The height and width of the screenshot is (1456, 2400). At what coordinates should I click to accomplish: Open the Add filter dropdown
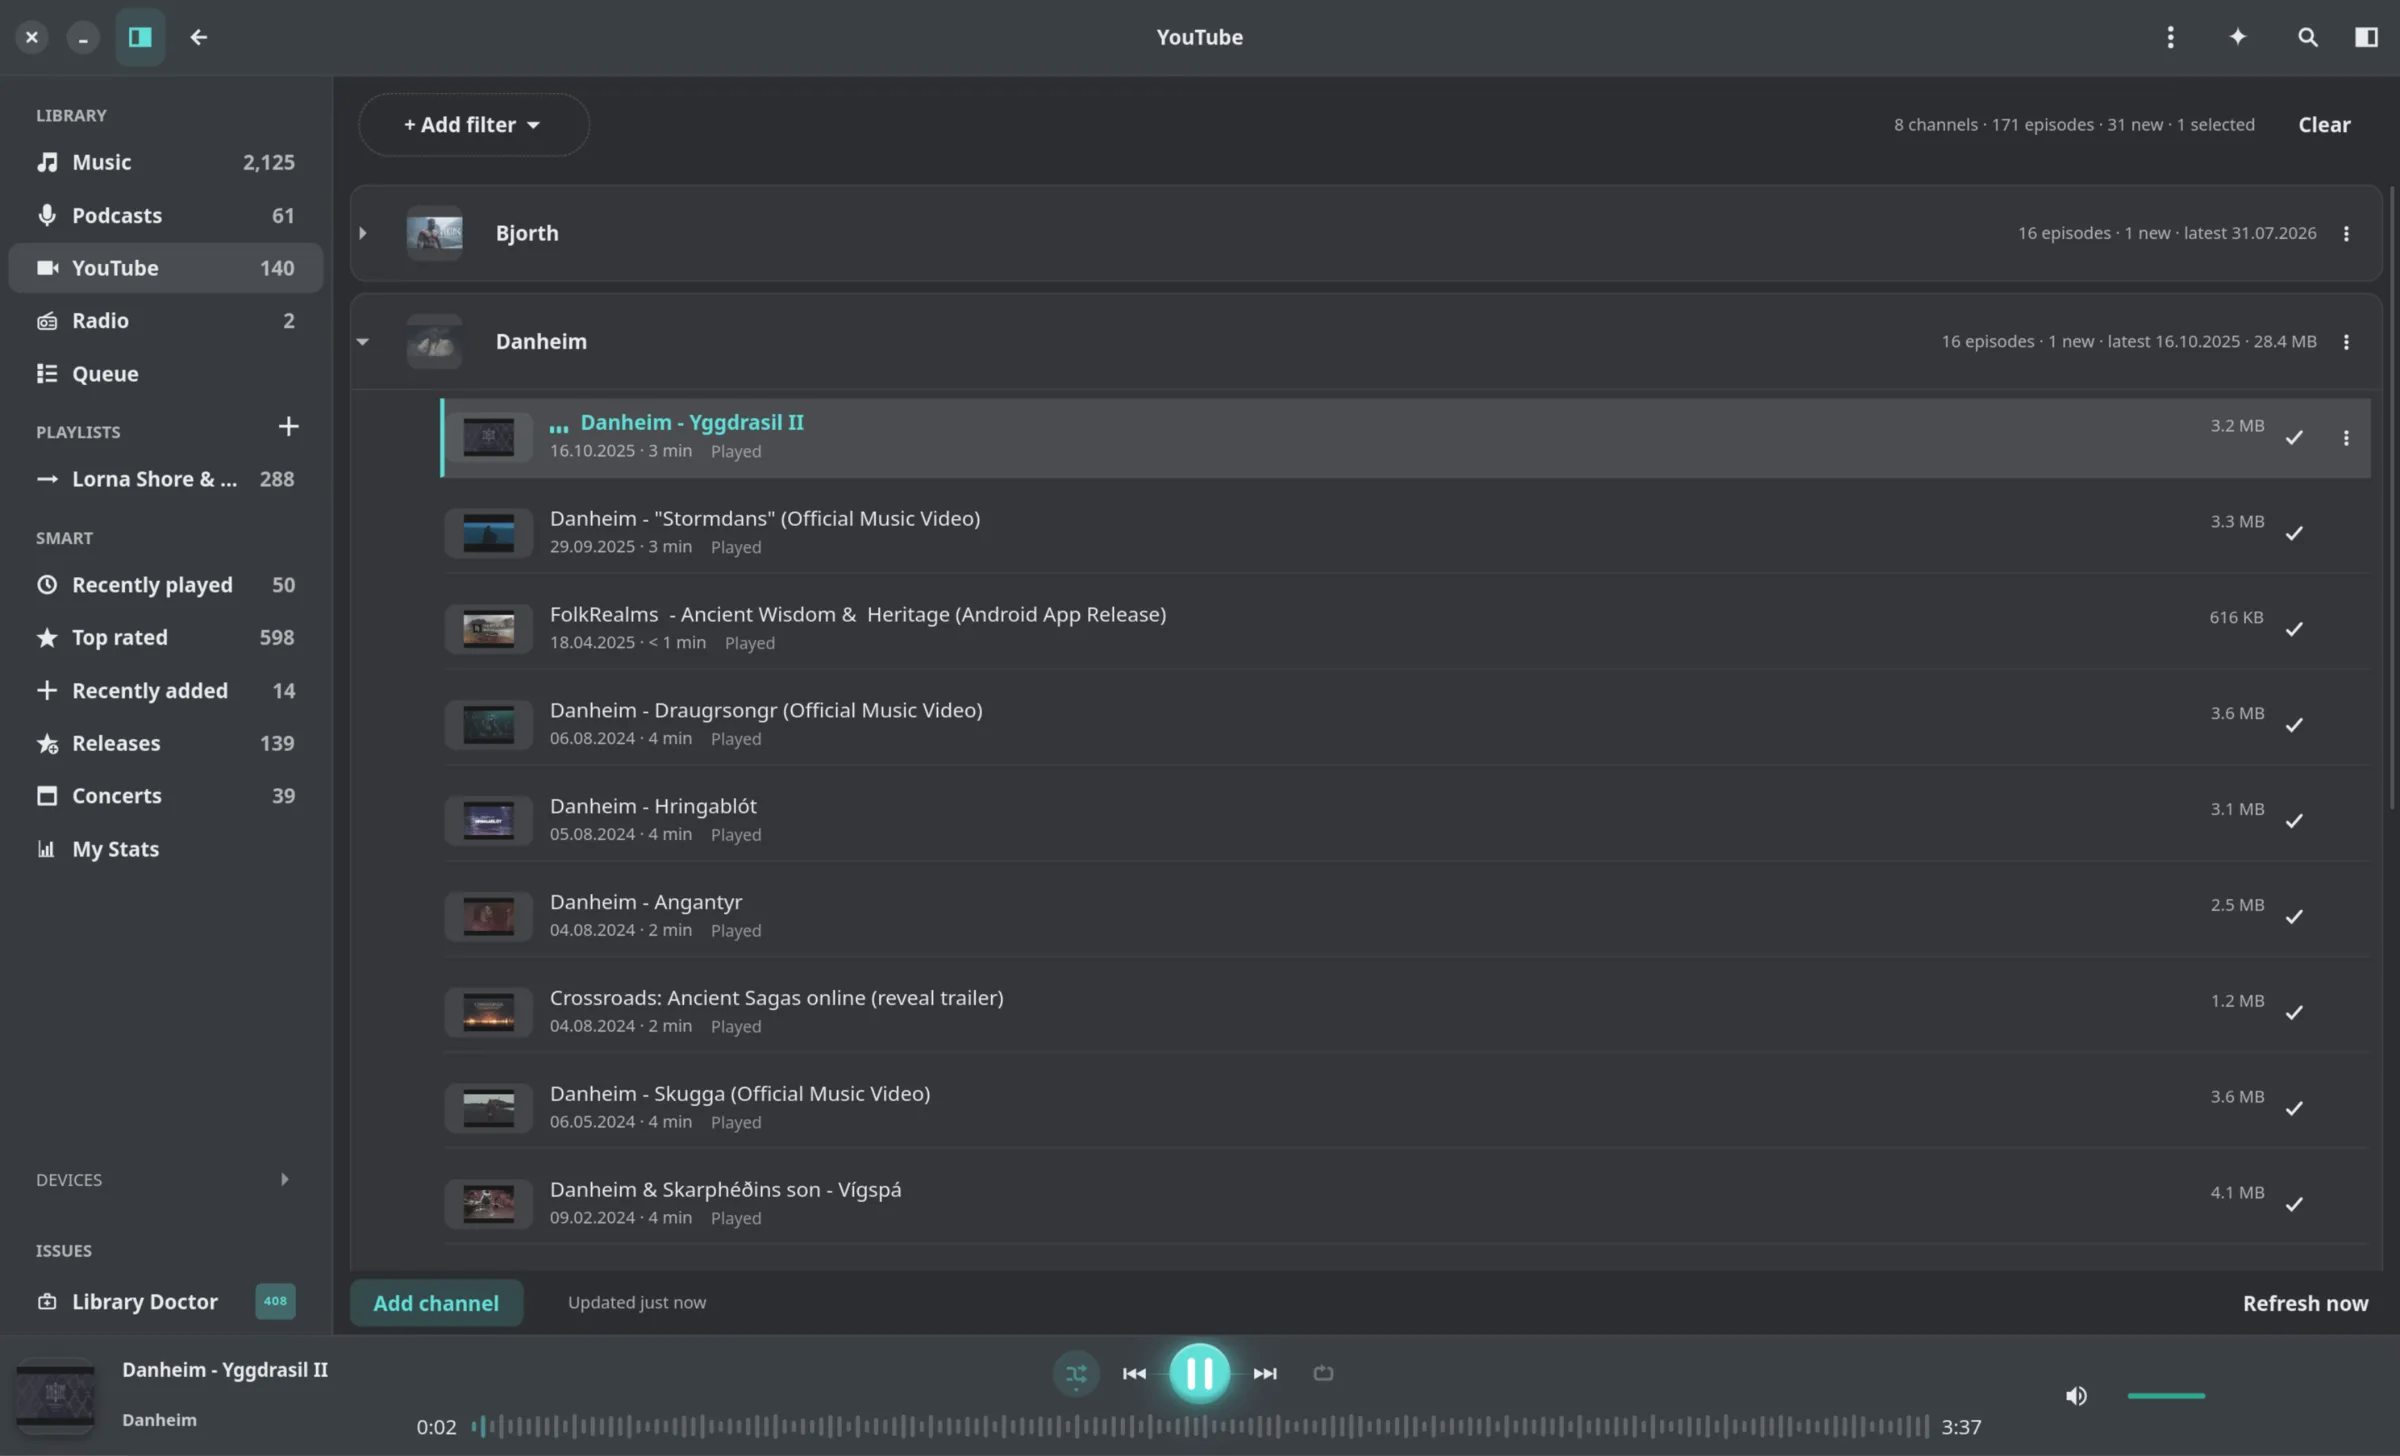(473, 125)
